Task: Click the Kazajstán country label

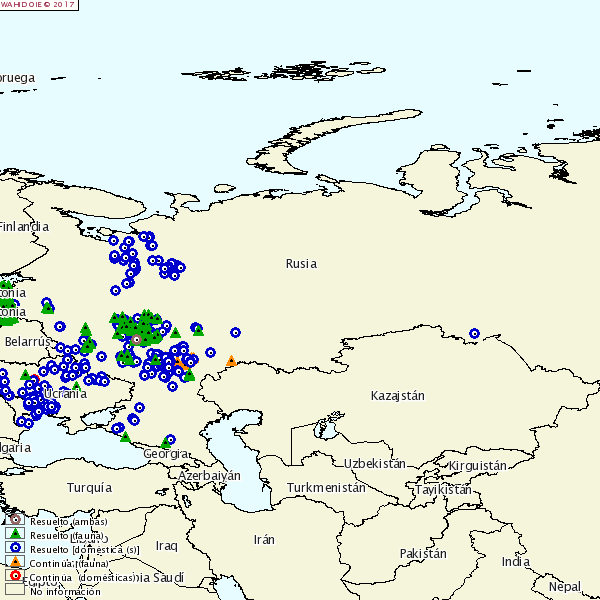Action: [x=397, y=396]
